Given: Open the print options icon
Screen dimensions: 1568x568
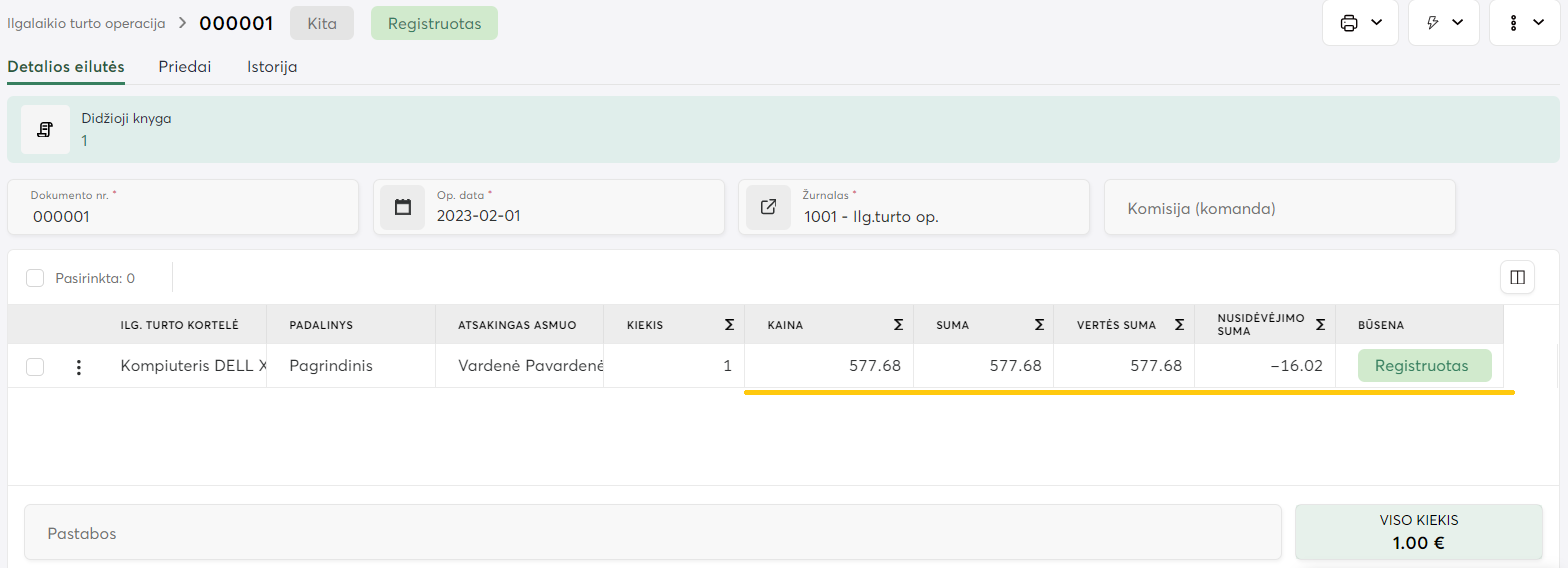Looking at the screenshot, I should 1349,23.
